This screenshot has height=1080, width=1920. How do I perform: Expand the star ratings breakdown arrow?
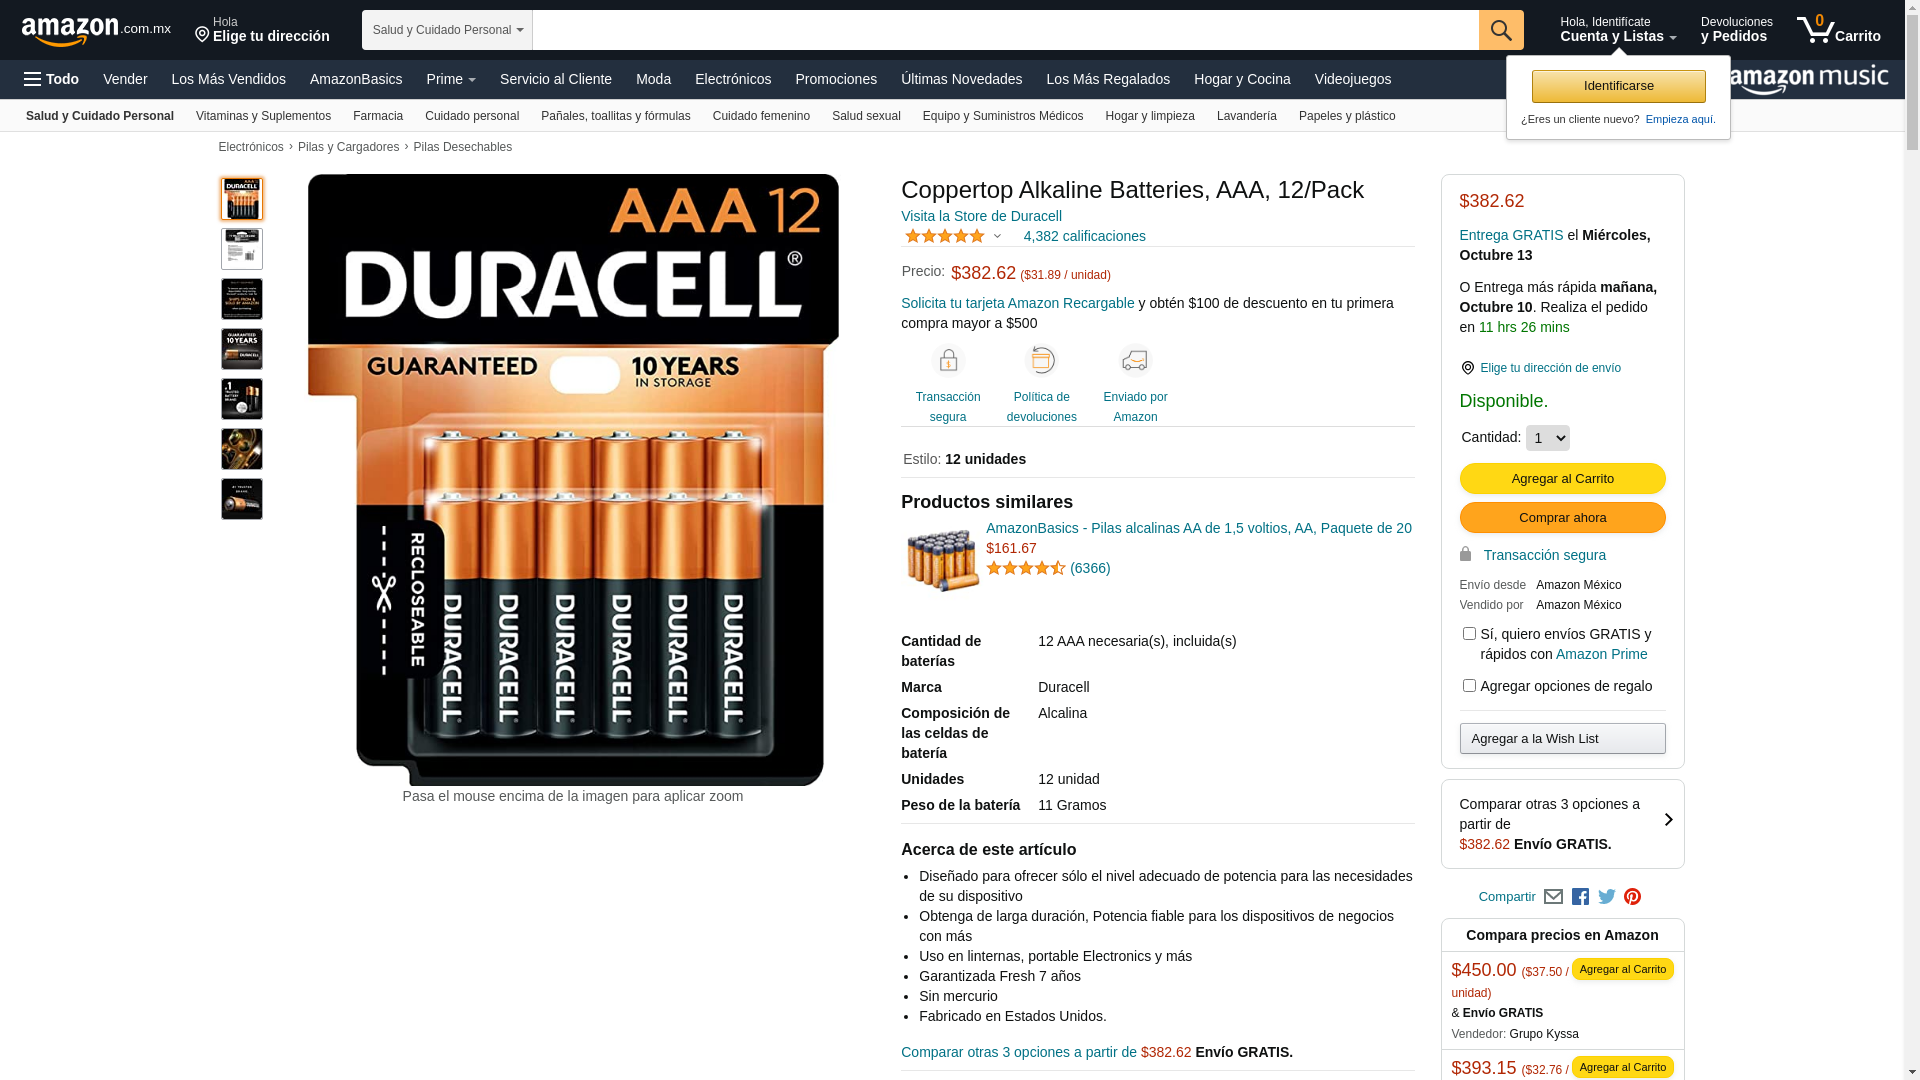point(997,237)
